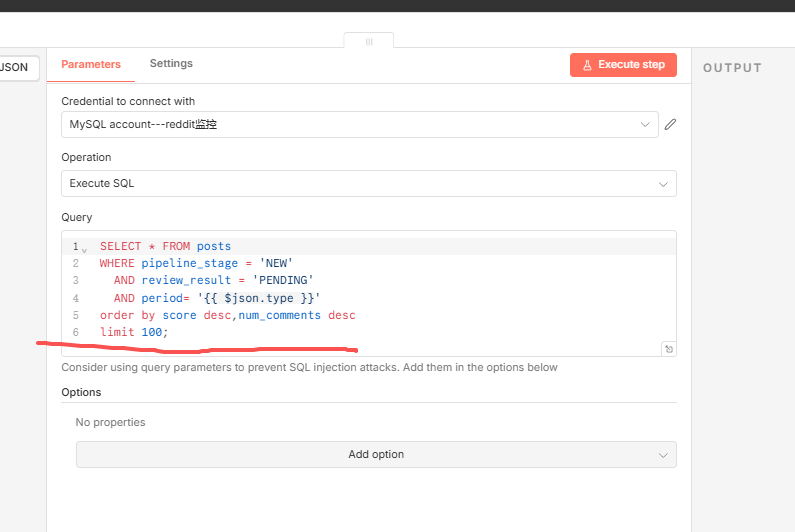This screenshot has width=795, height=532.
Task: Click the flask icon in Execute step
Action: pyautogui.click(x=587, y=65)
